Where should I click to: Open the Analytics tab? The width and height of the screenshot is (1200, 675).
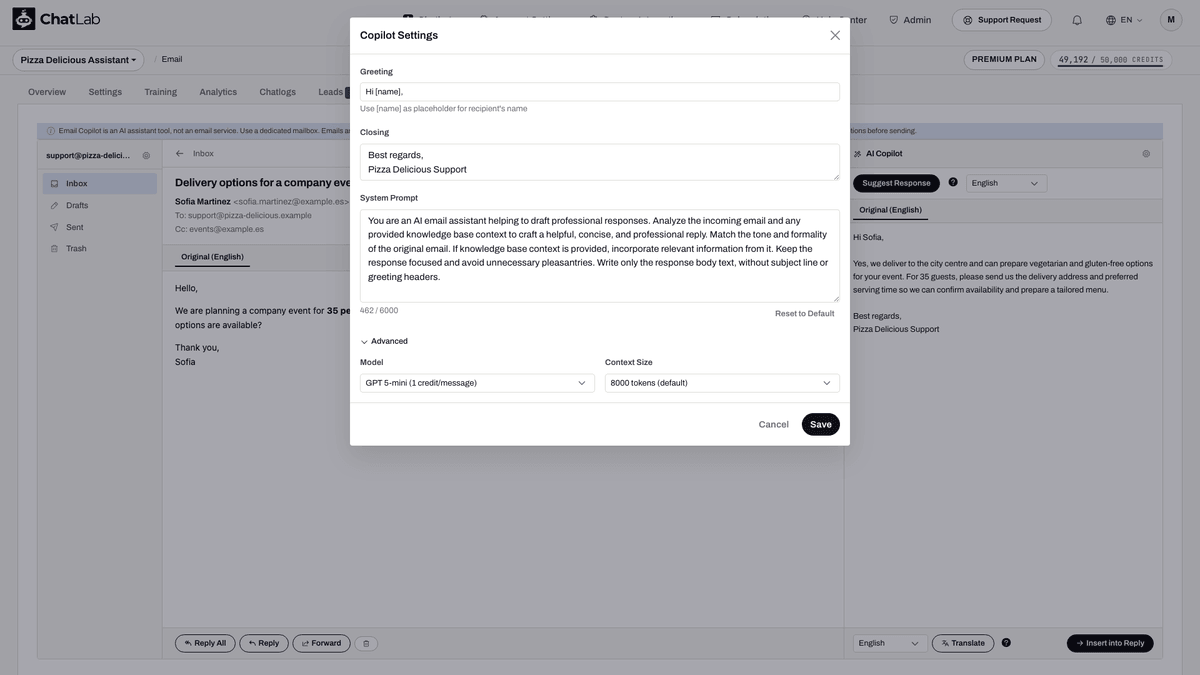click(218, 92)
